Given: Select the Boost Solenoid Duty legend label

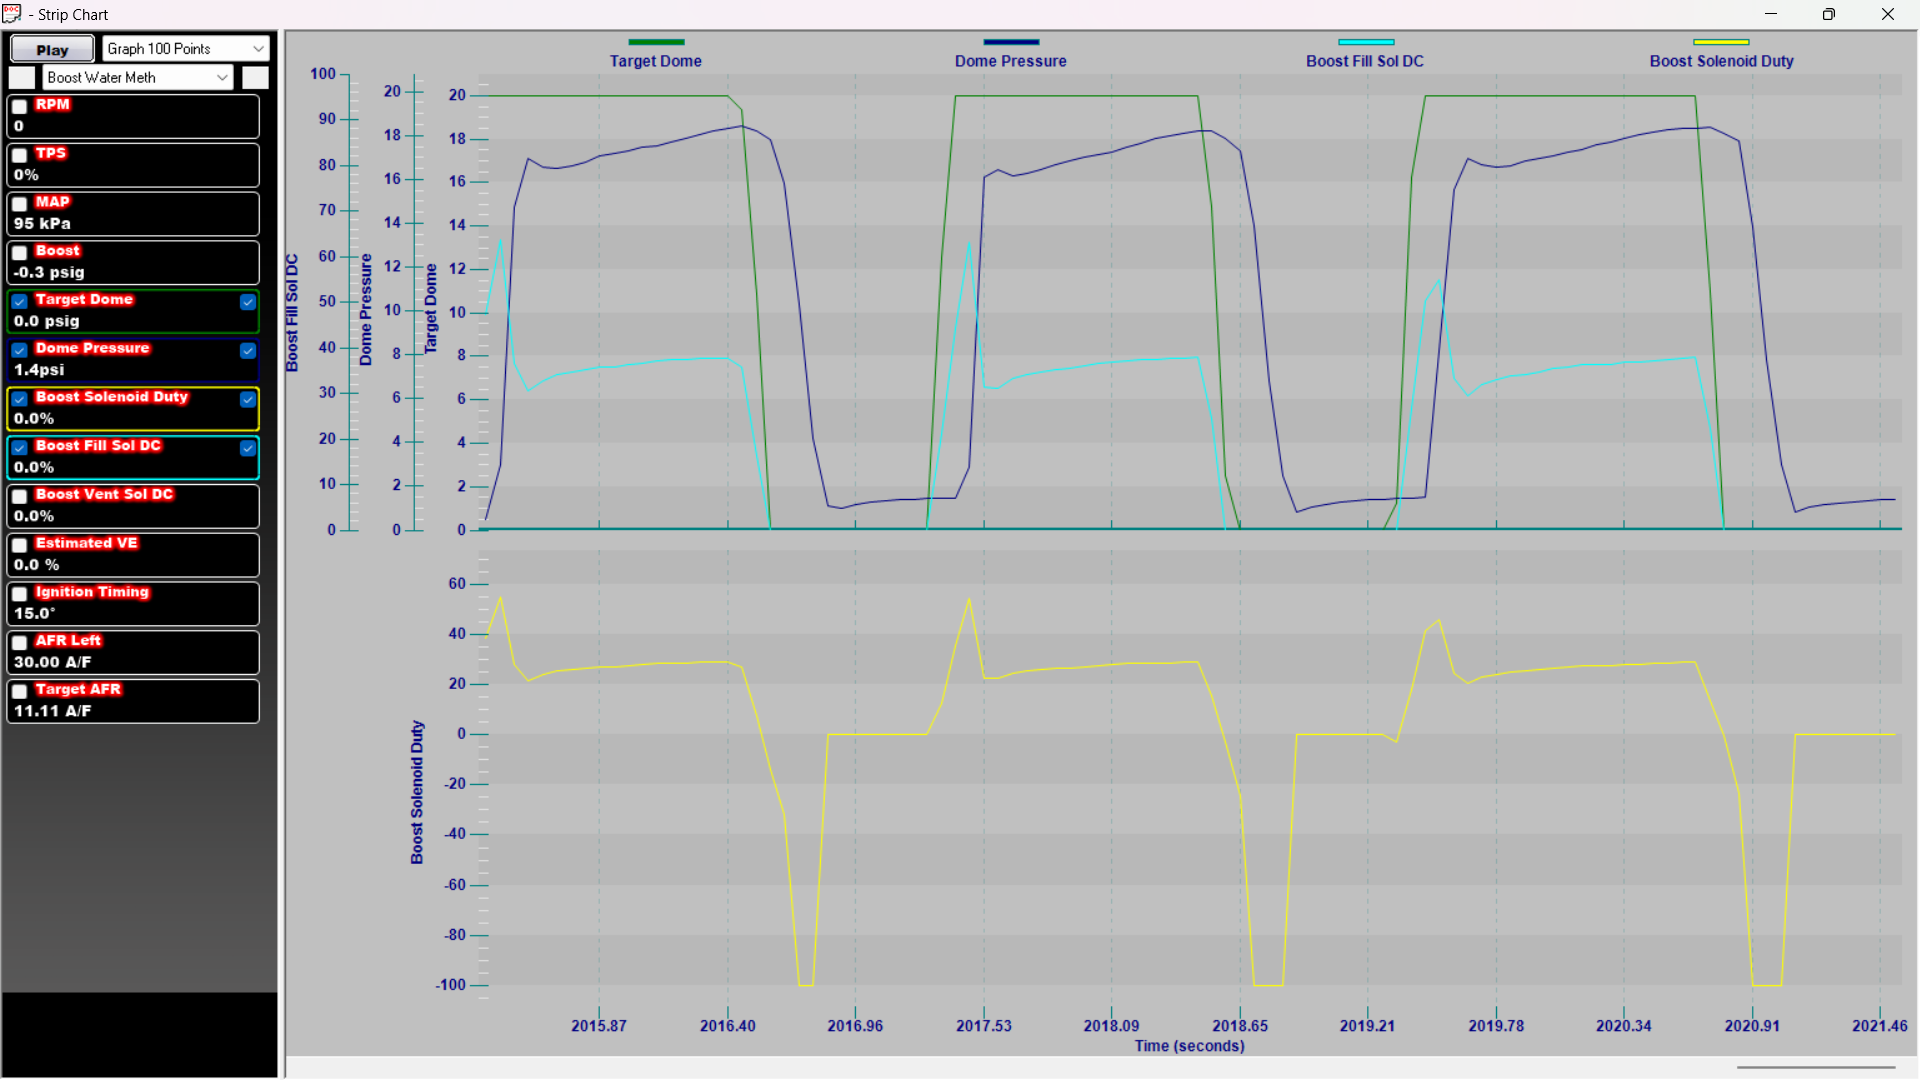Looking at the screenshot, I should 1721,61.
